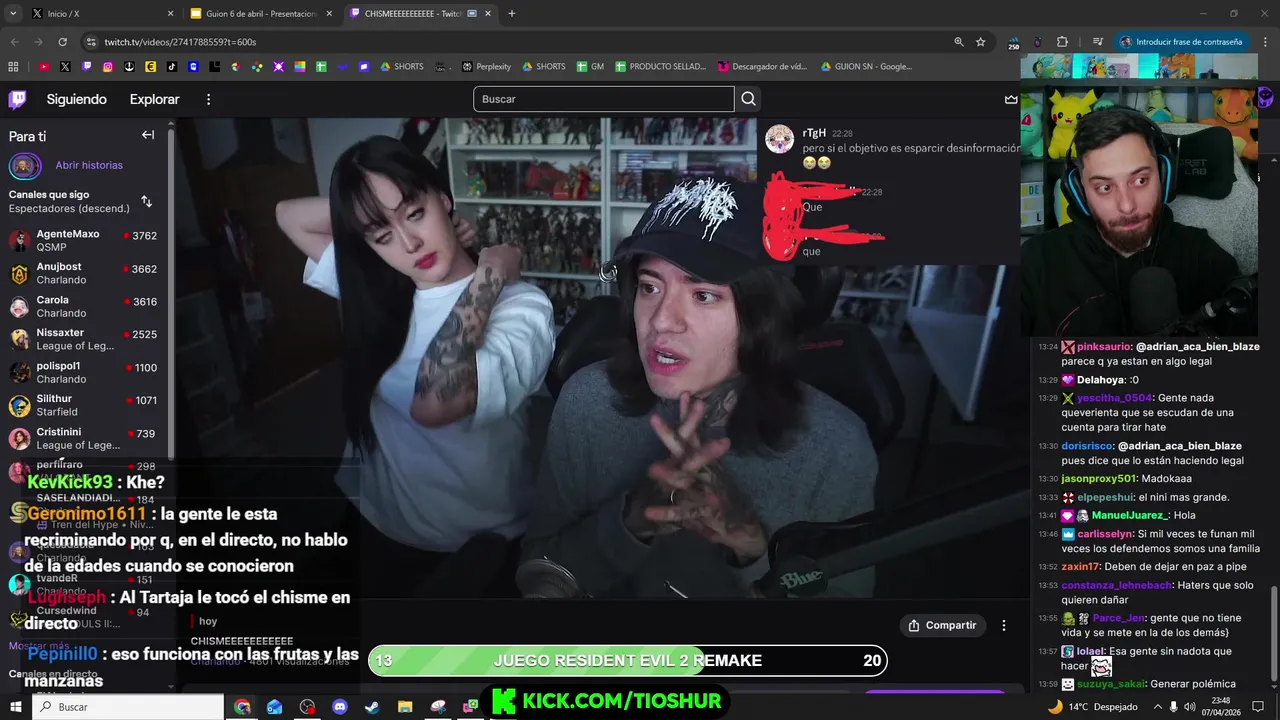Open Anujbost channel in sidebar
1280x720 pixels.
pyautogui.click(x=83, y=273)
